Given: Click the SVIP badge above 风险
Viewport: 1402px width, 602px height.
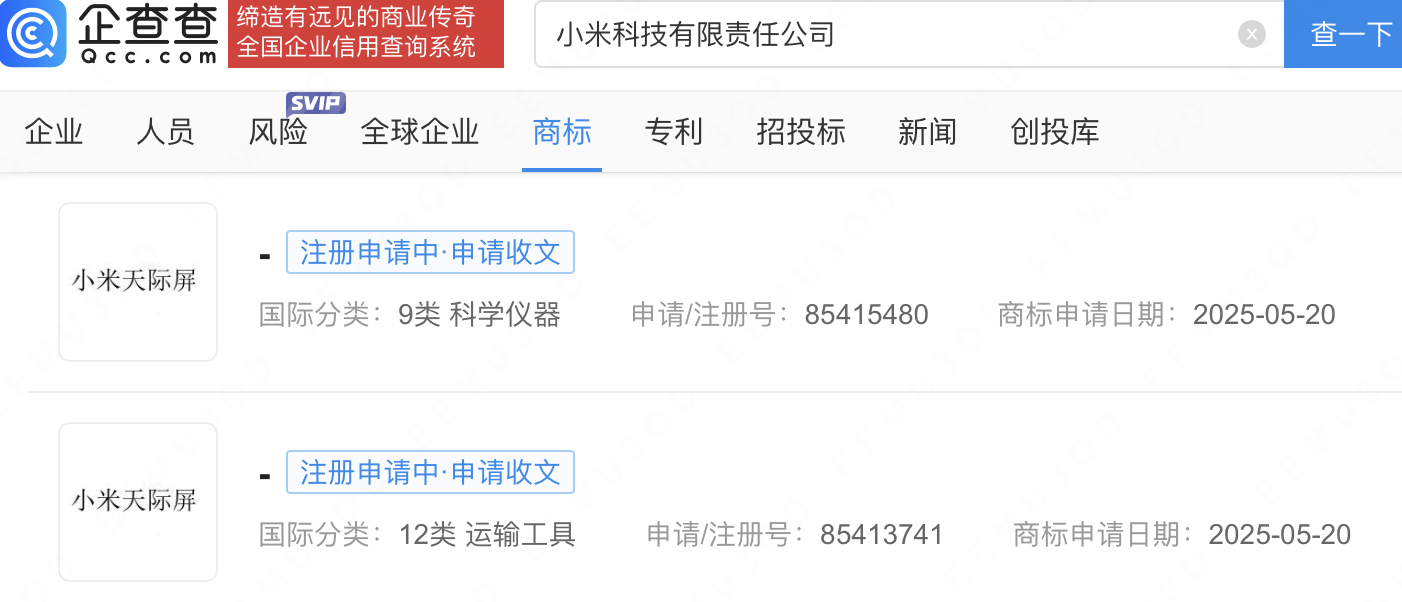Looking at the screenshot, I should pyautogui.click(x=316, y=103).
